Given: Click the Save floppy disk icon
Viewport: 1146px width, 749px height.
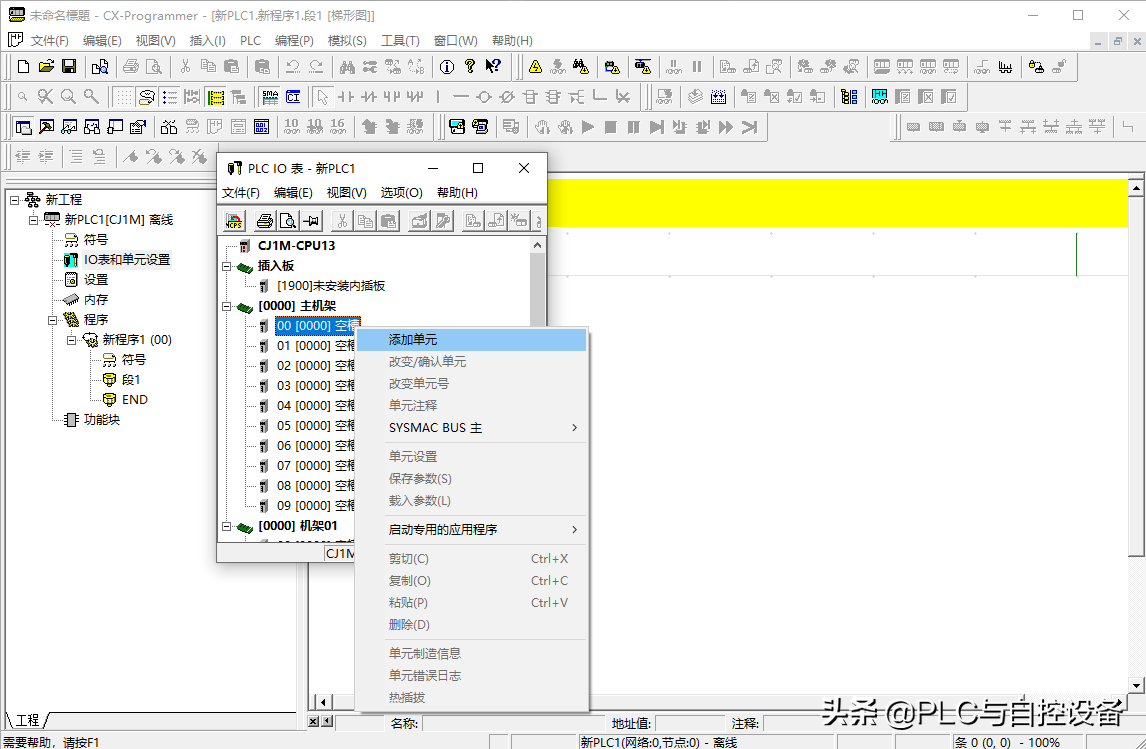Looking at the screenshot, I should (x=69, y=67).
